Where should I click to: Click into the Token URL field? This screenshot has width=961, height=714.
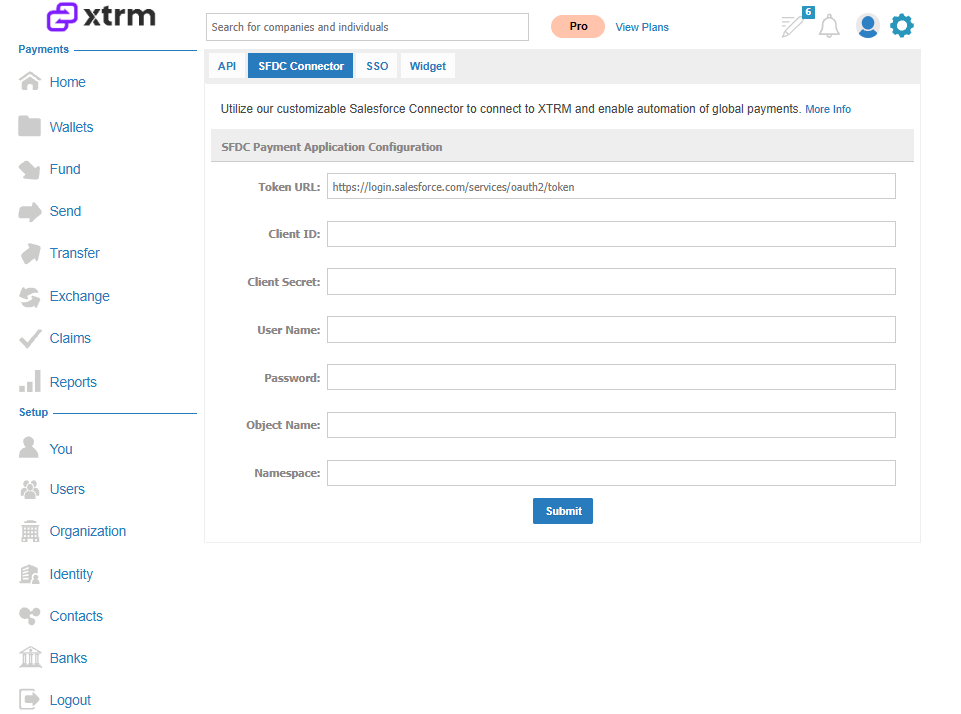pyautogui.click(x=611, y=186)
